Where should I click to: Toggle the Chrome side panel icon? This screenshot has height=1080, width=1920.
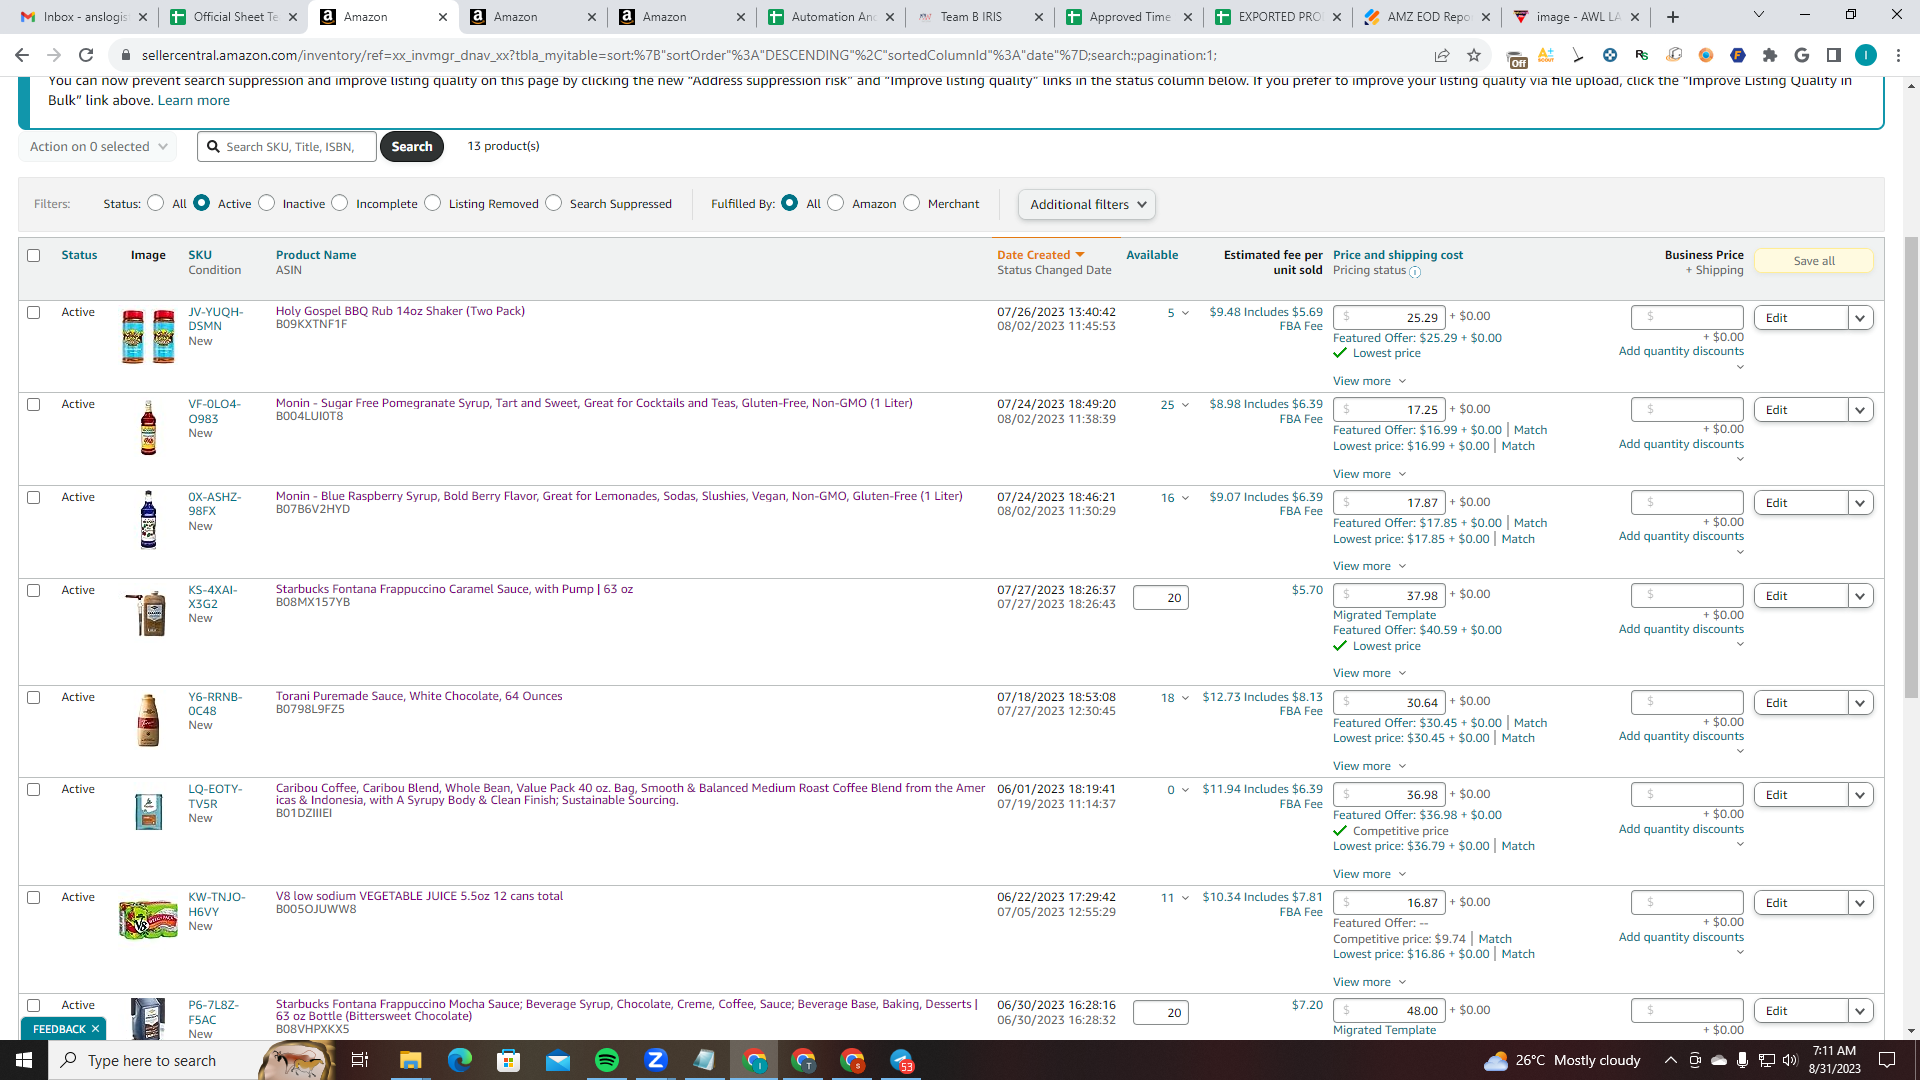[x=1834, y=55]
